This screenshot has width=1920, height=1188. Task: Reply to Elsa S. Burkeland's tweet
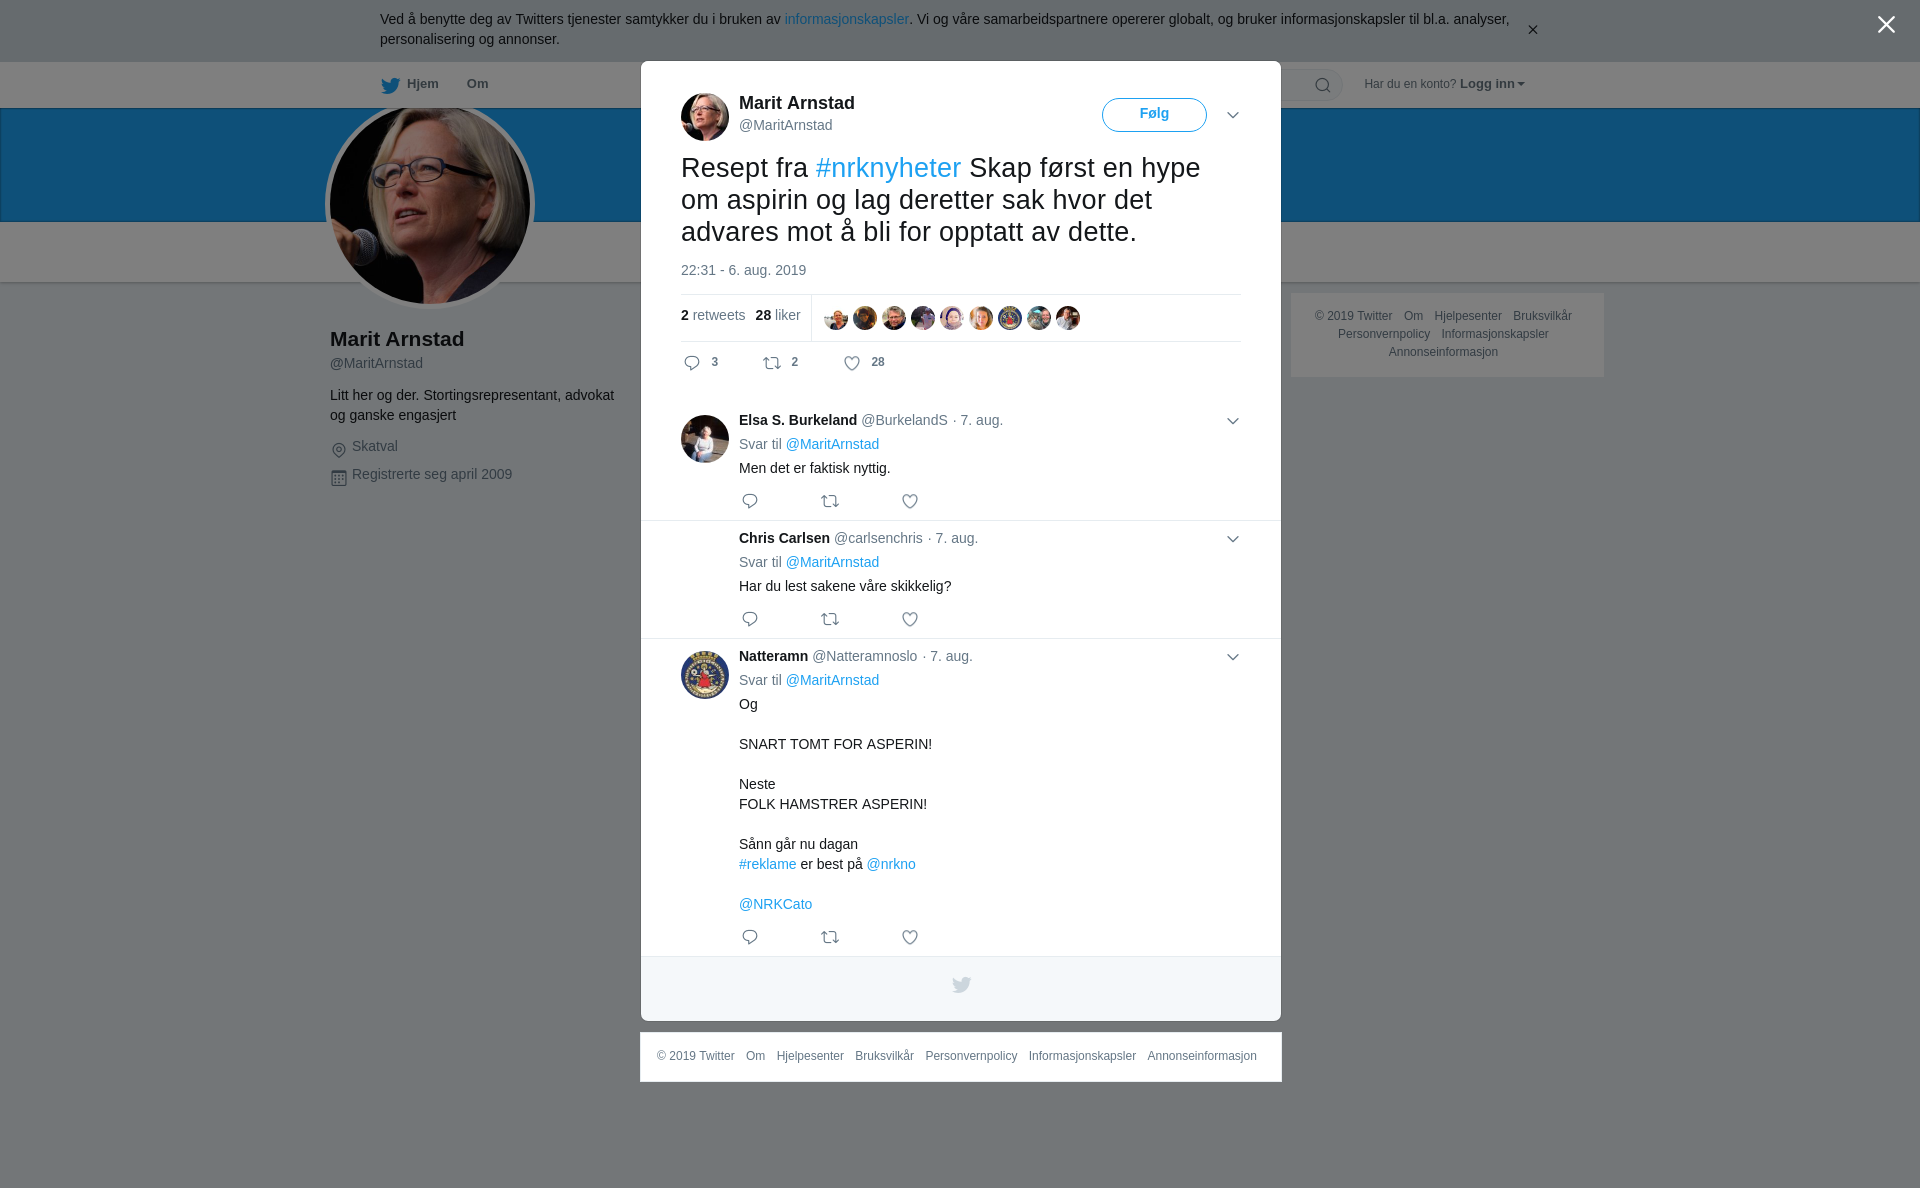point(750,501)
